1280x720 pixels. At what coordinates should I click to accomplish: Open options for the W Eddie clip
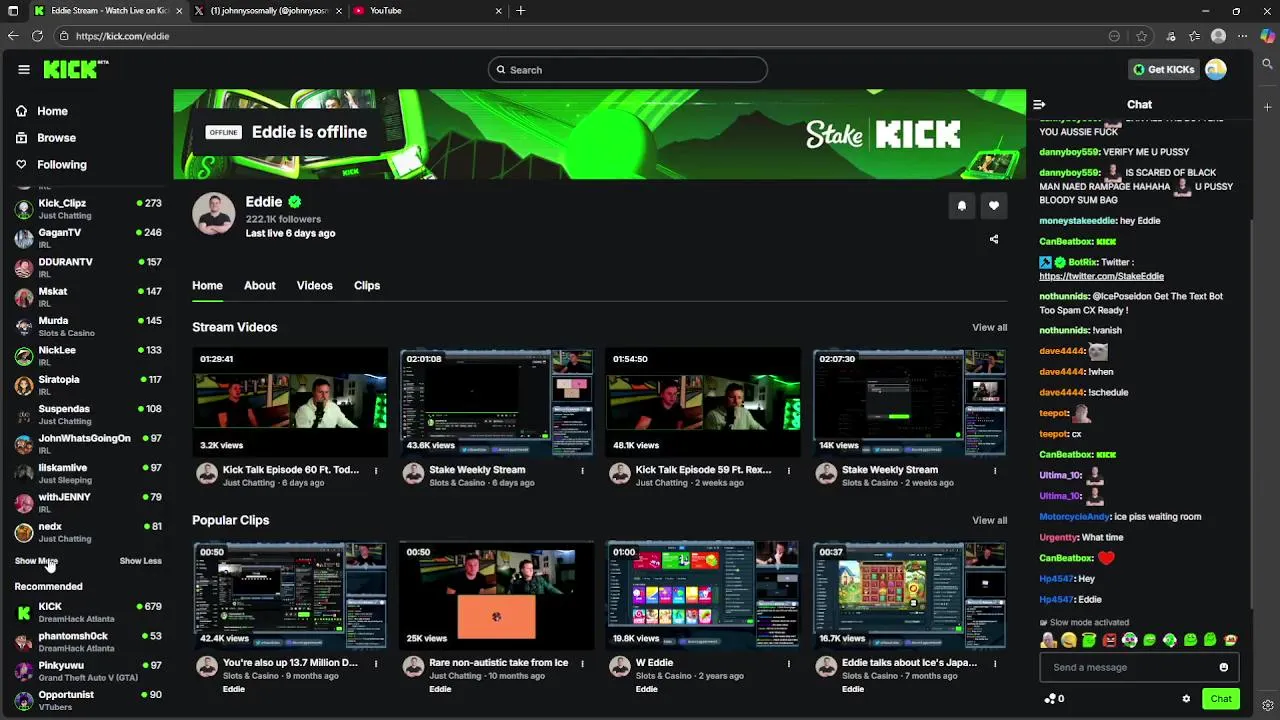coord(789,664)
